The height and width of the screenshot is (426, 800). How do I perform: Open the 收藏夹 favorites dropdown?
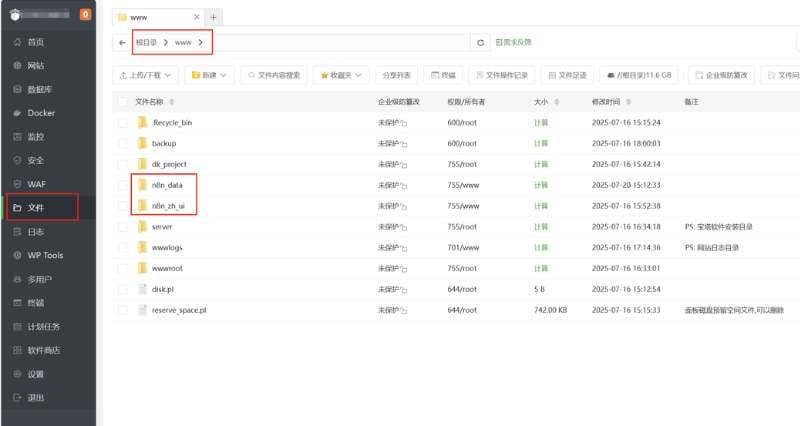341,75
